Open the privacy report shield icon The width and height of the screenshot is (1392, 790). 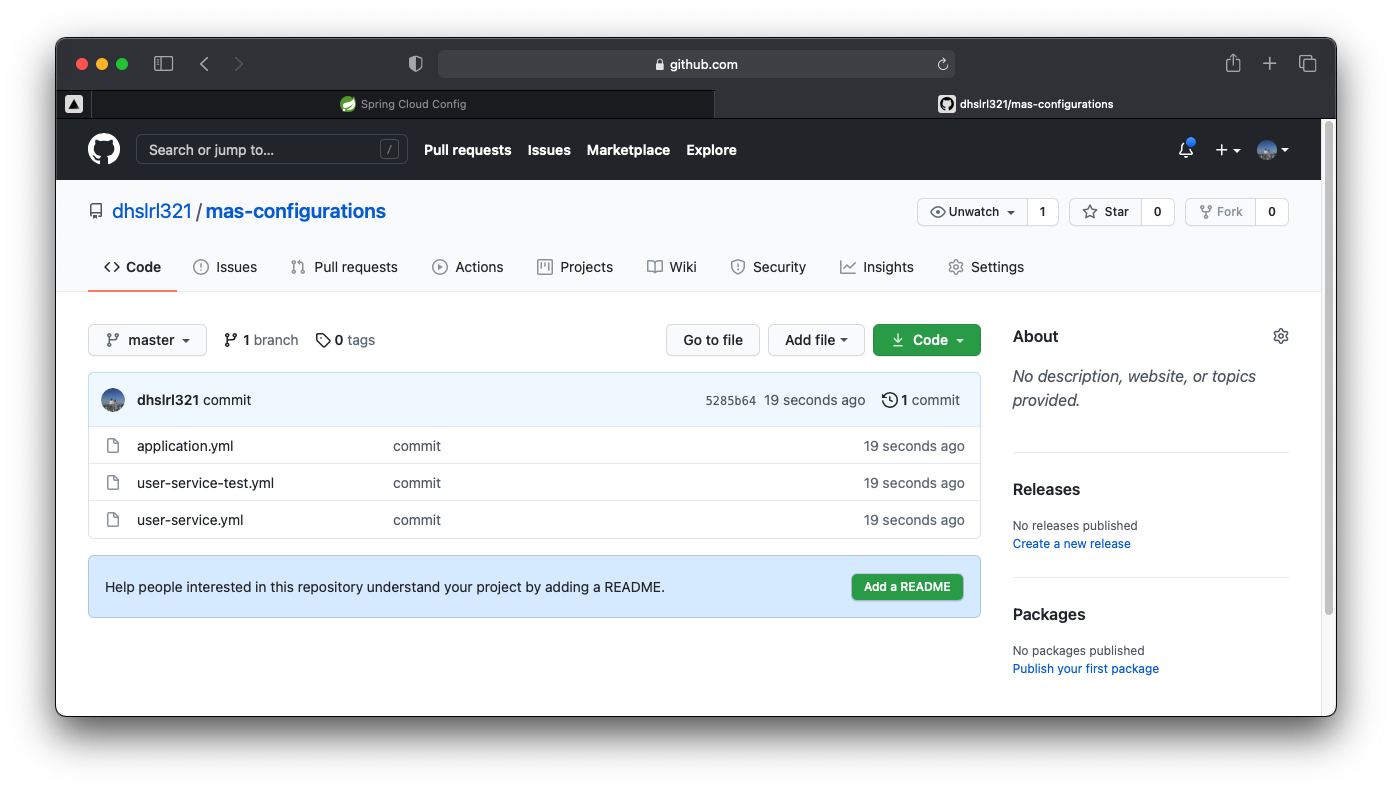pyautogui.click(x=416, y=64)
